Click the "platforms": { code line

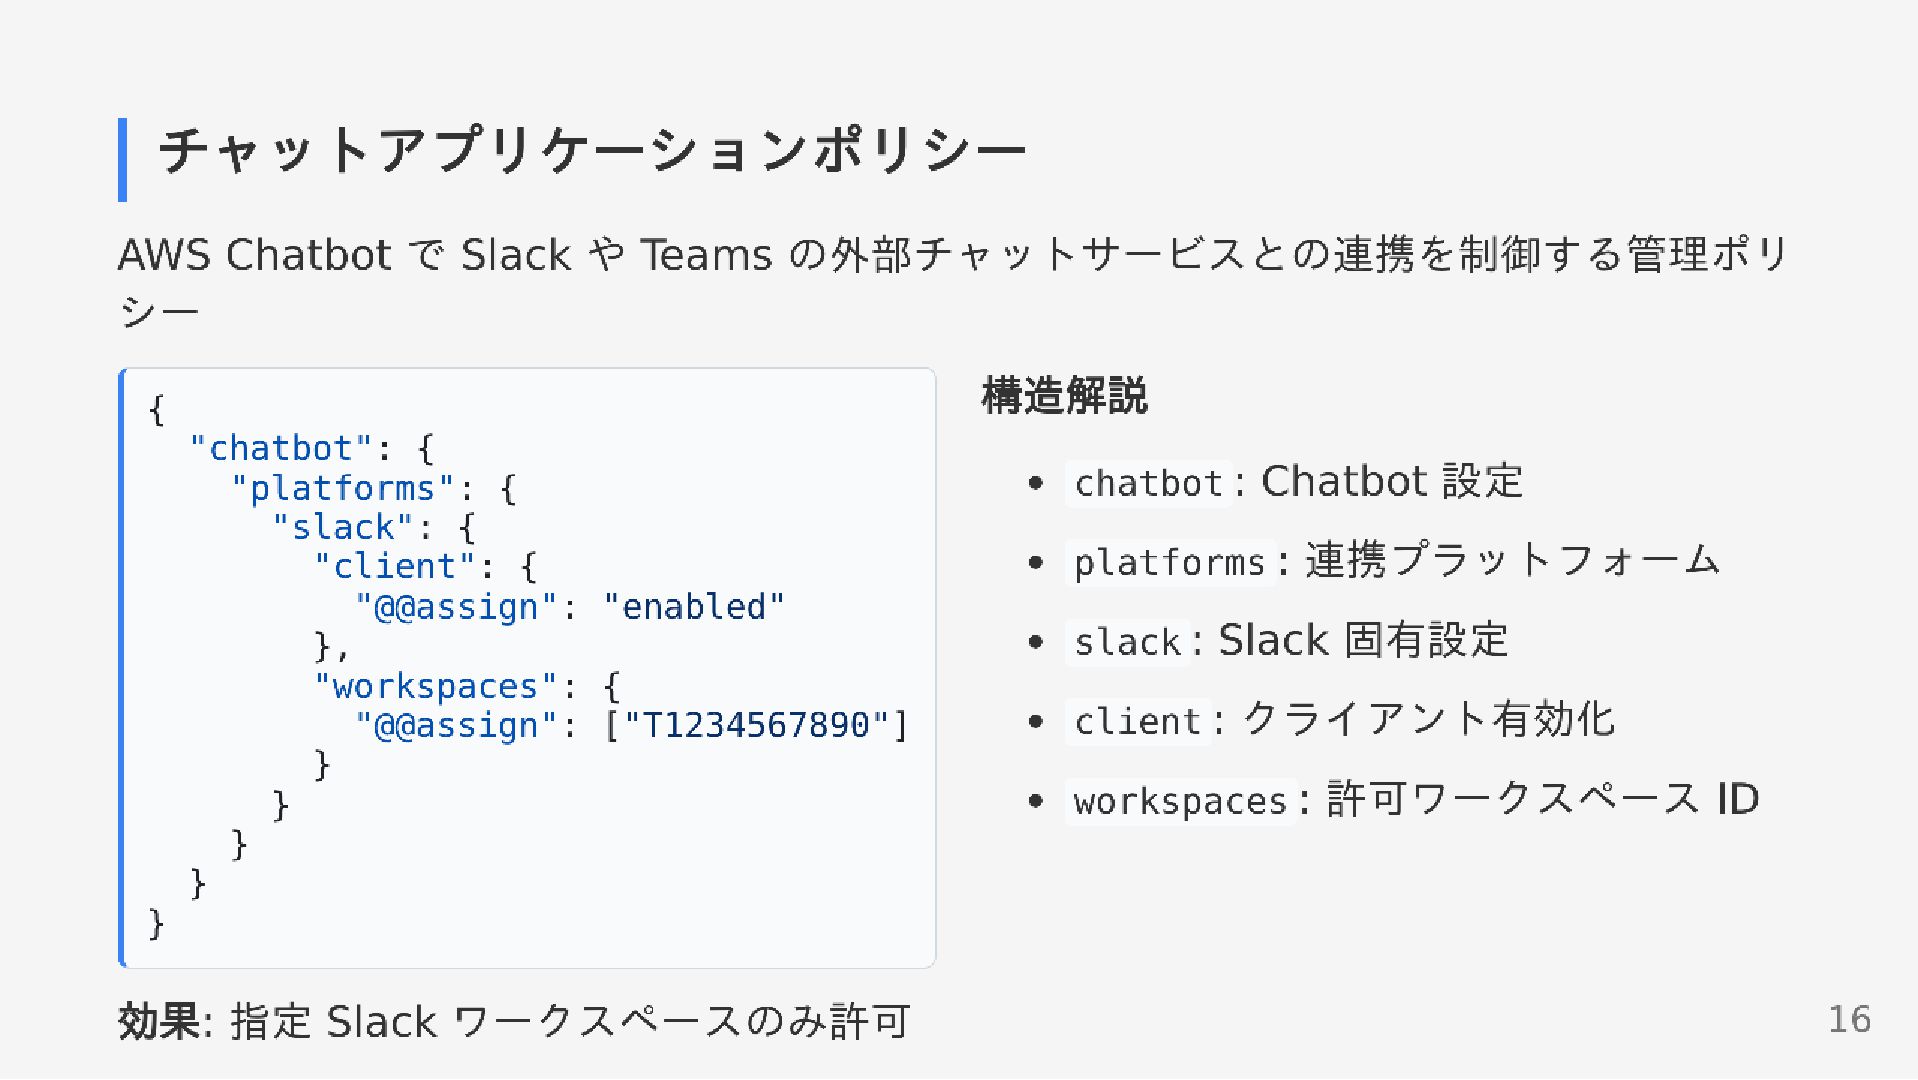pos(373,488)
